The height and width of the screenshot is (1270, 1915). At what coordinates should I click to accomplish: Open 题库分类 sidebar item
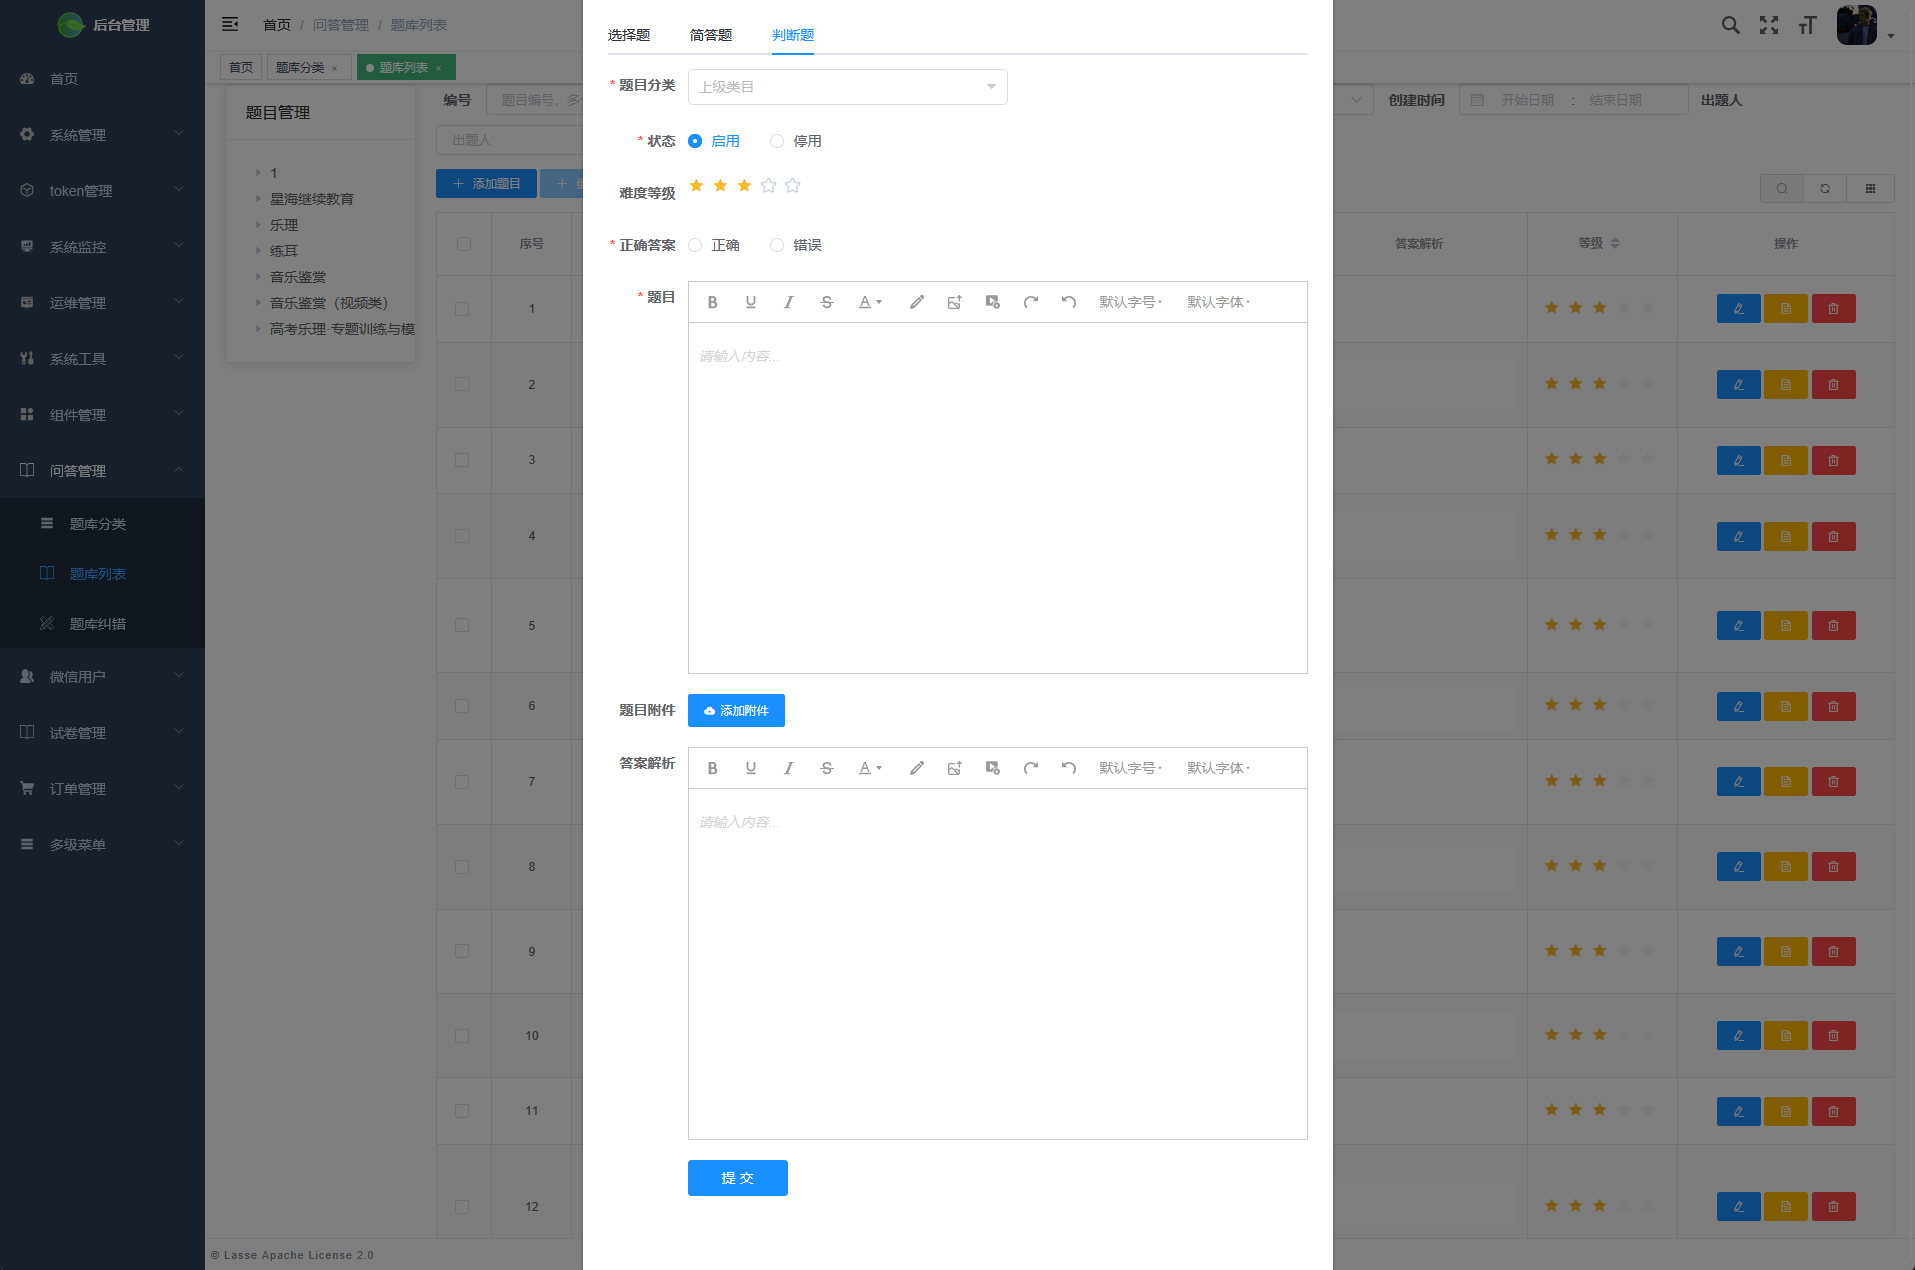pos(102,524)
